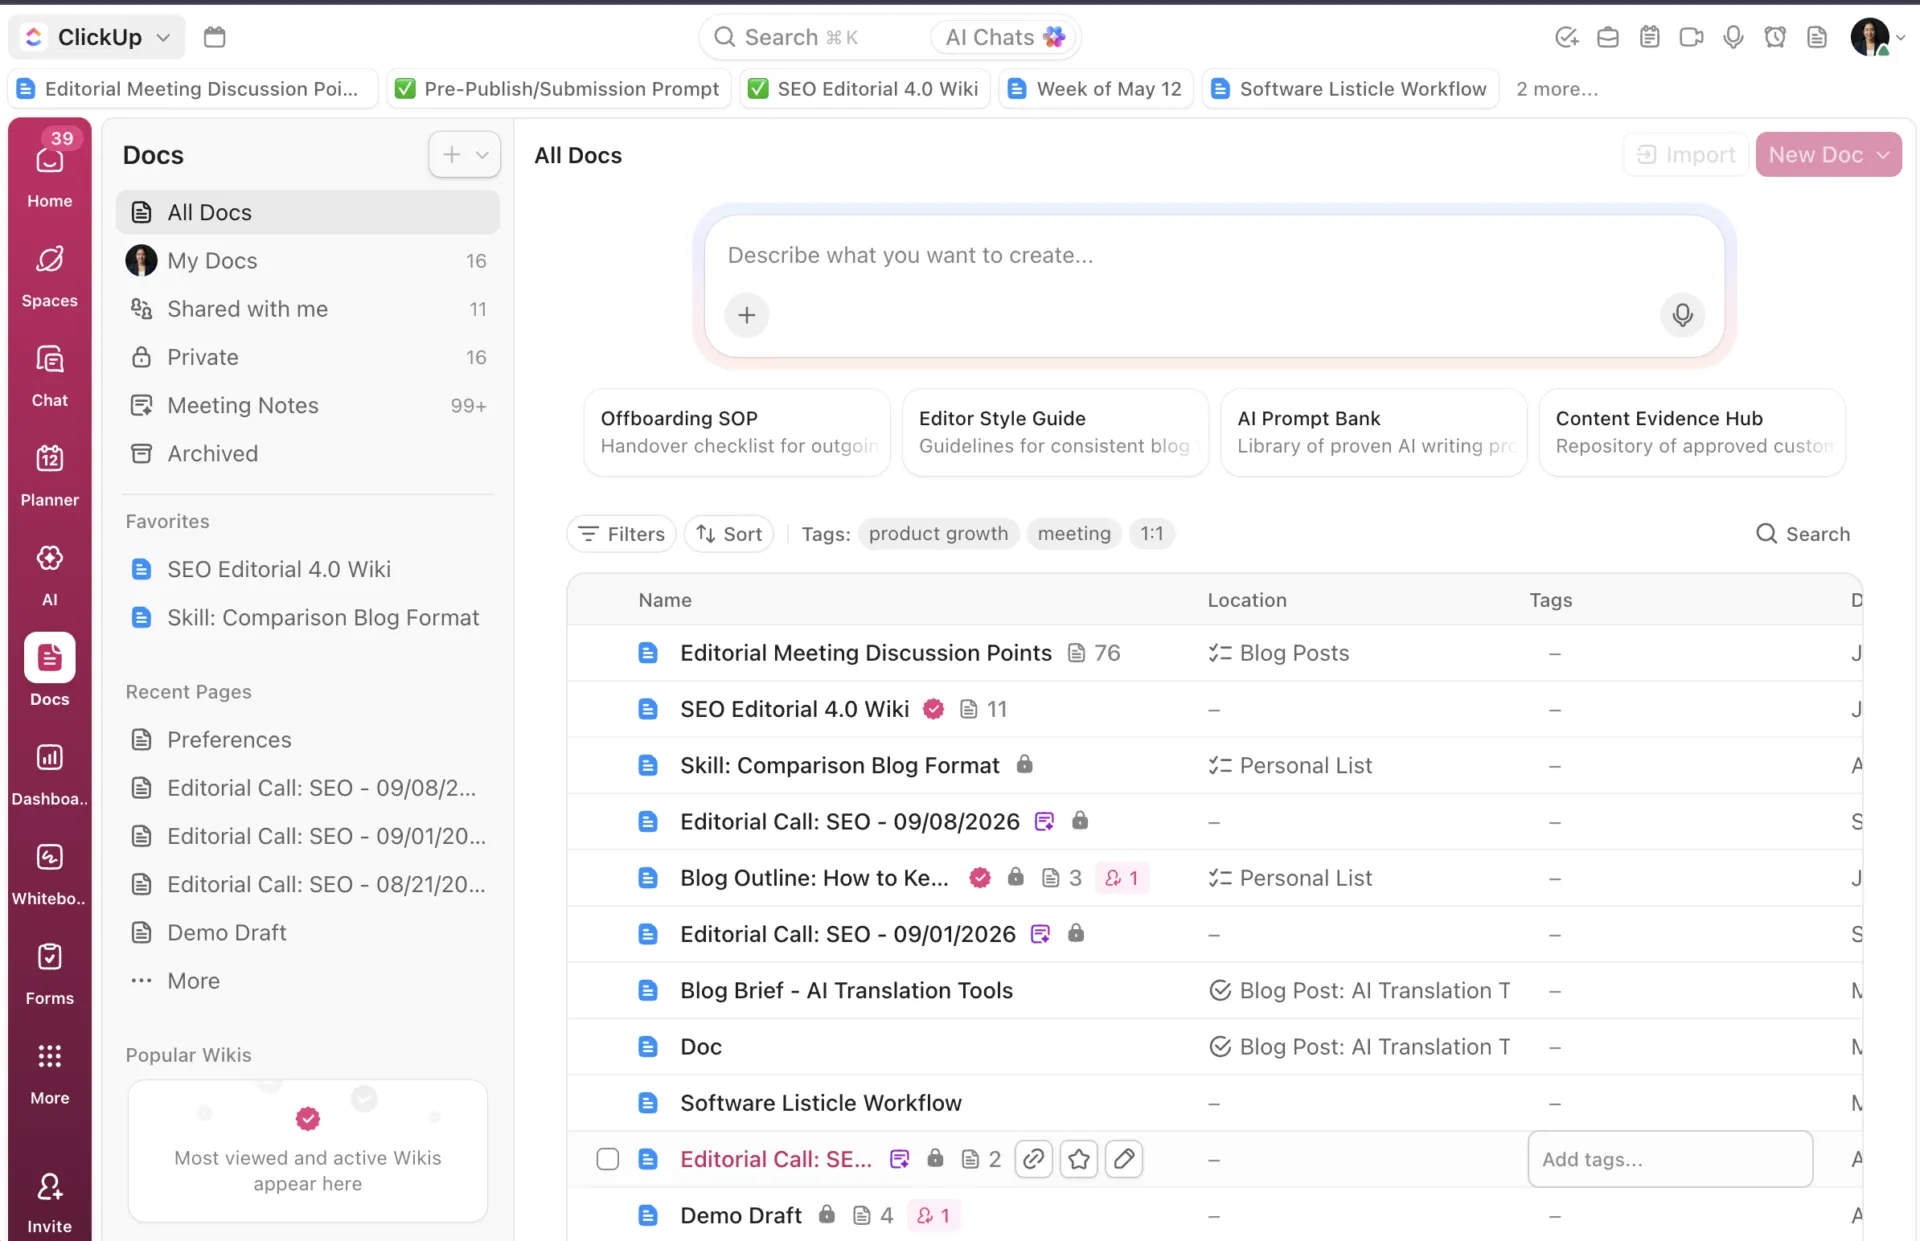The height and width of the screenshot is (1241, 1920).
Task: Expand the New Doc dropdown arrow
Action: (x=1884, y=155)
